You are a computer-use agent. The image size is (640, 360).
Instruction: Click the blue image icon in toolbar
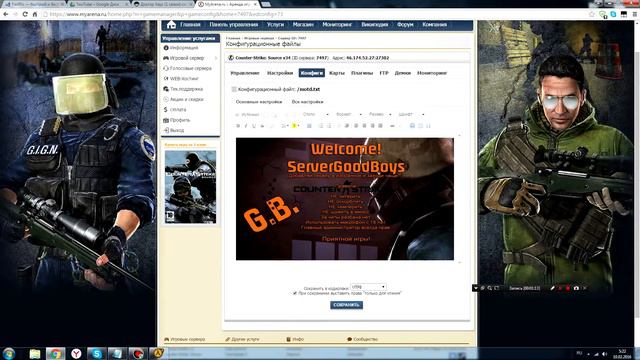point(412,126)
